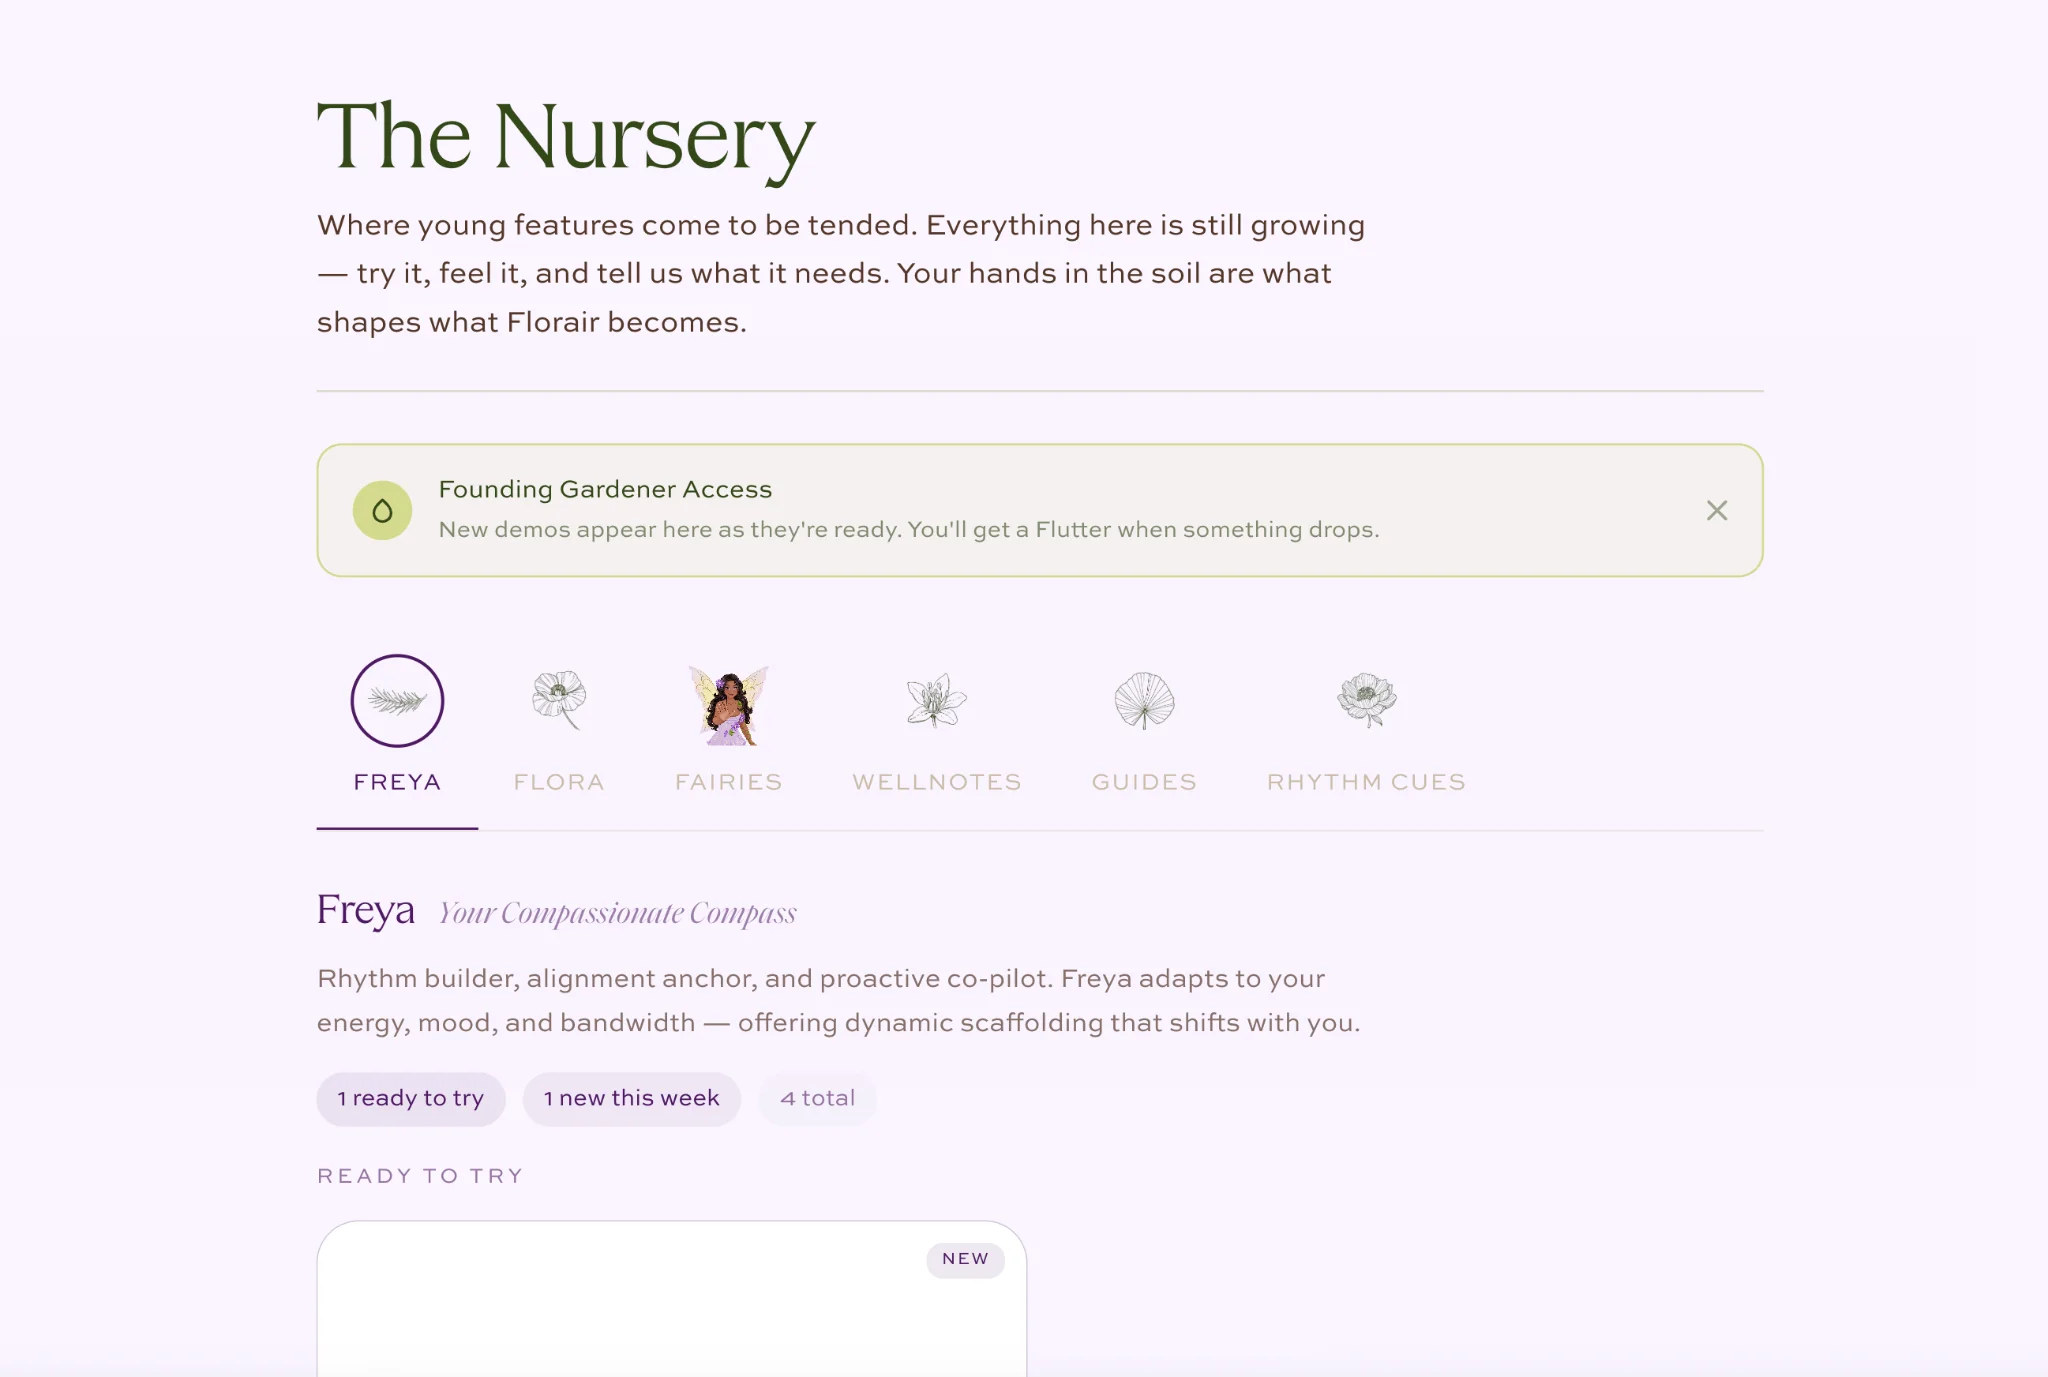This screenshot has width=2048, height=1377.
Task: Click the green droplet icon in the banner
Action: click(383, 510)
